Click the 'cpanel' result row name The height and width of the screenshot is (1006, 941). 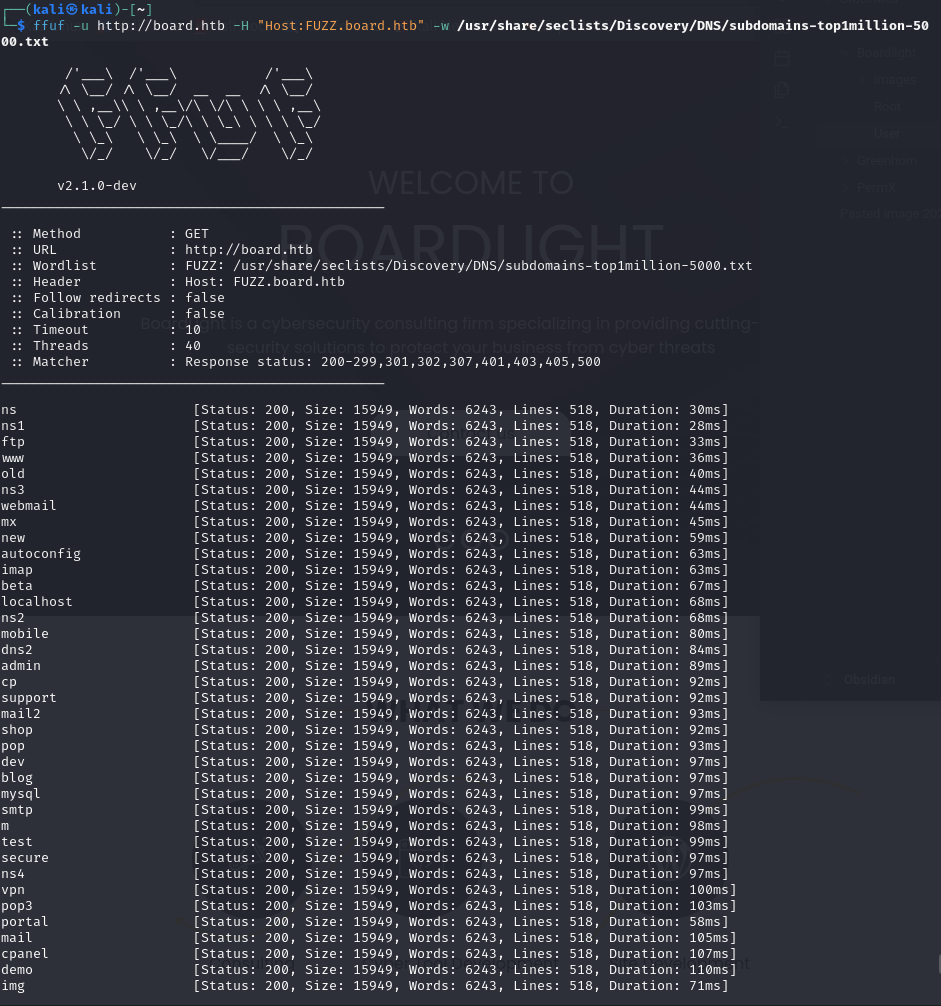tap(24, 954)
